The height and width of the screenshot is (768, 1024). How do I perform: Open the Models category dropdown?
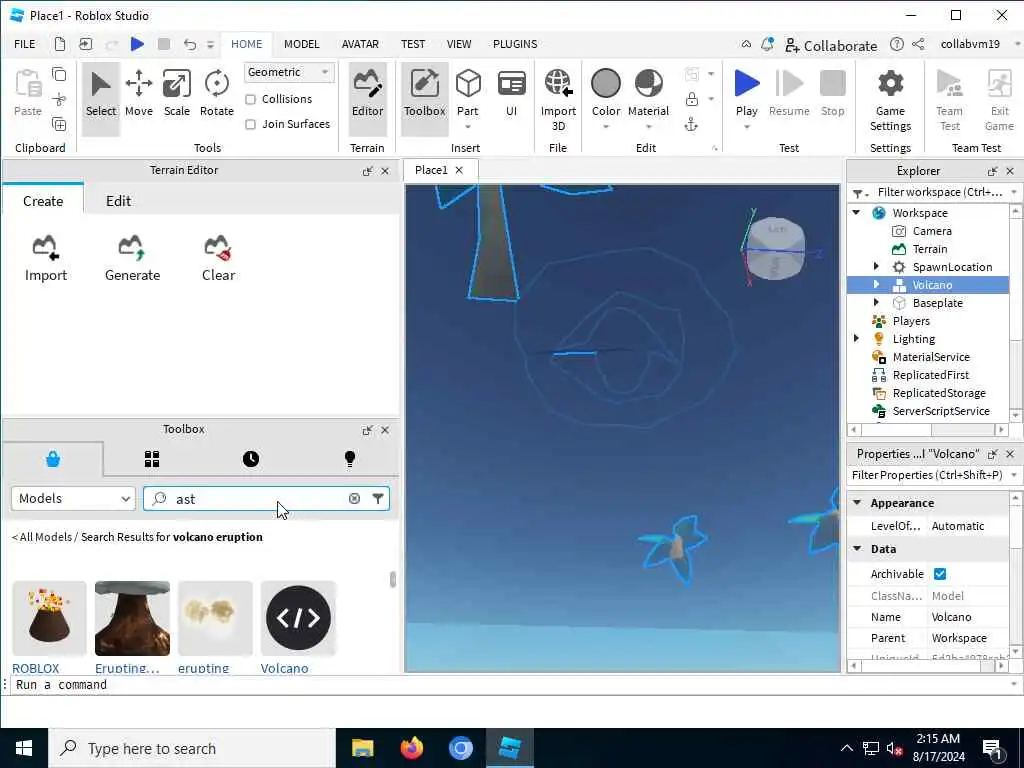(x=73, y=498)
